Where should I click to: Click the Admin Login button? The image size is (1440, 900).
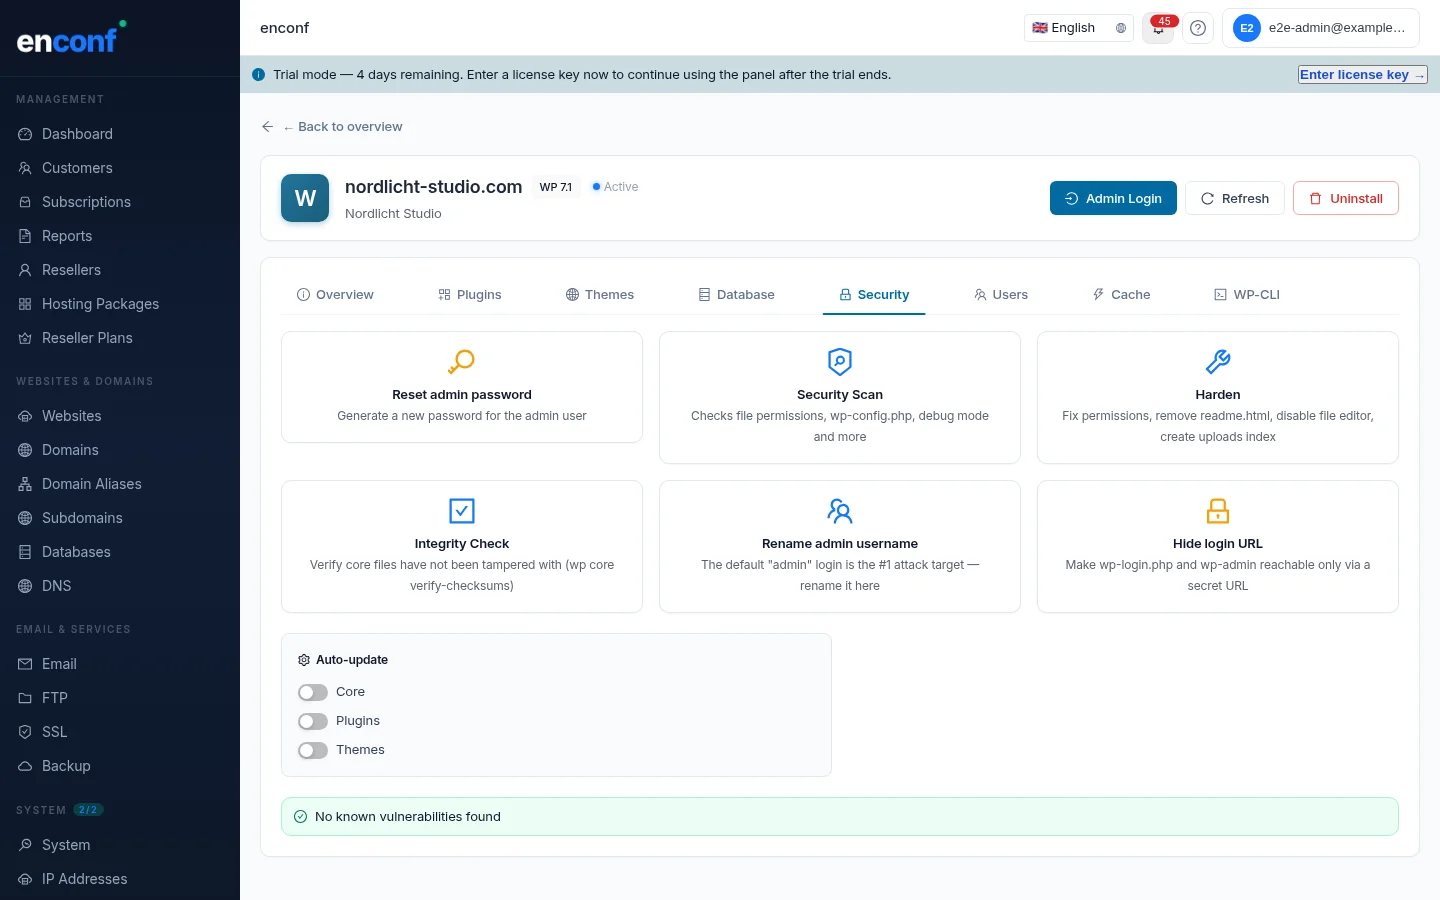click(x=1113, y=198)
